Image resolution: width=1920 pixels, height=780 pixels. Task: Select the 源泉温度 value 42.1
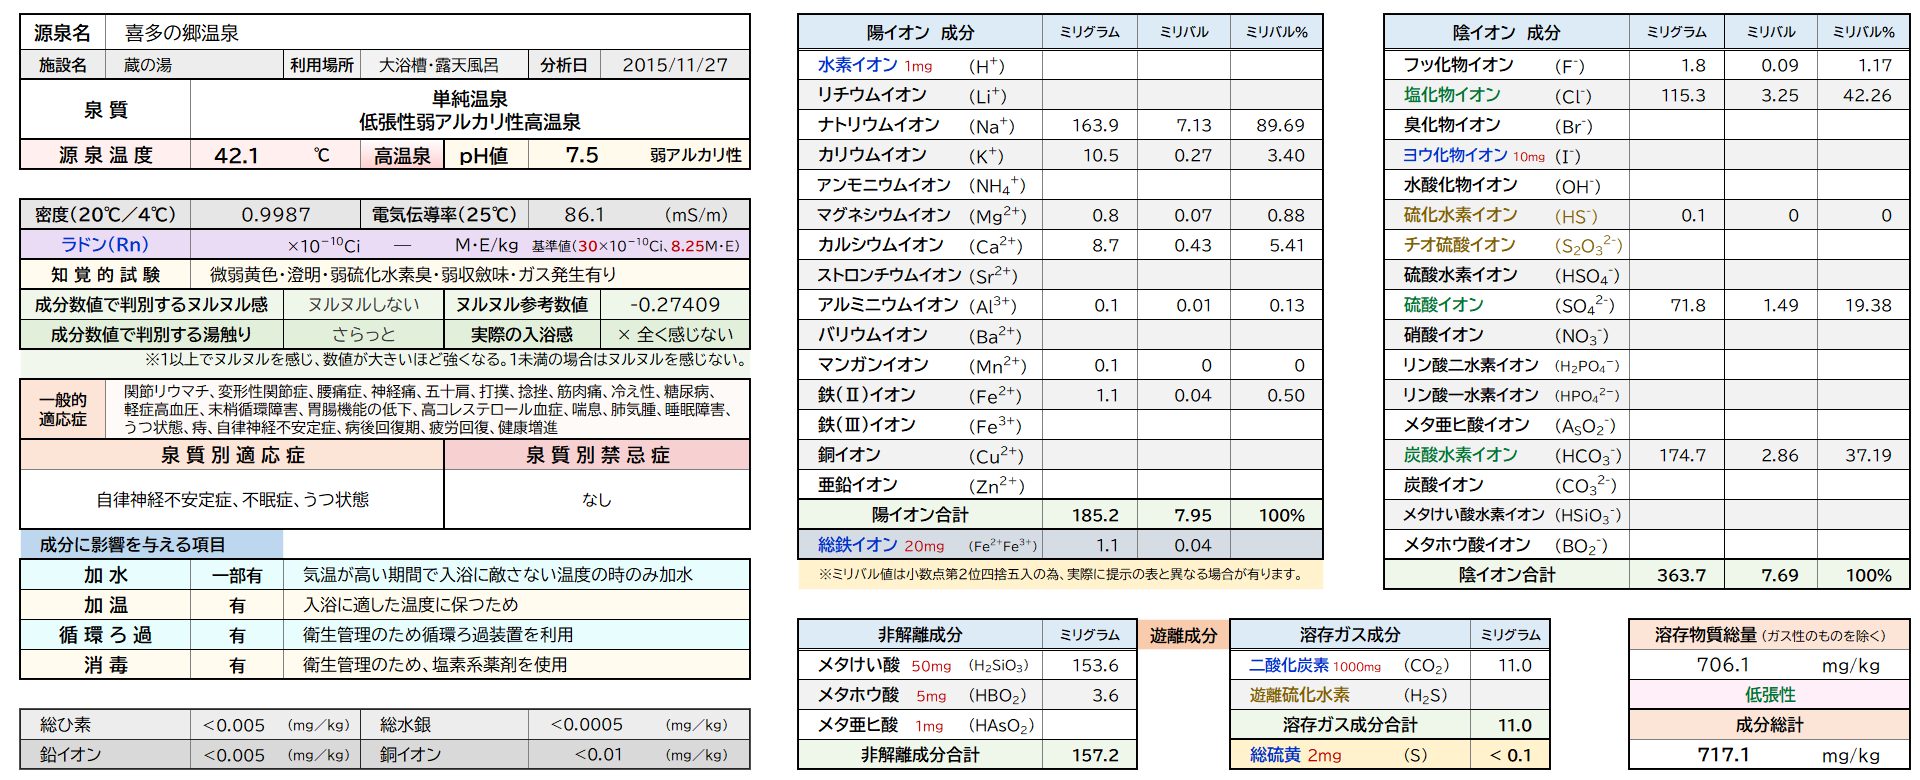pos(237,155)
